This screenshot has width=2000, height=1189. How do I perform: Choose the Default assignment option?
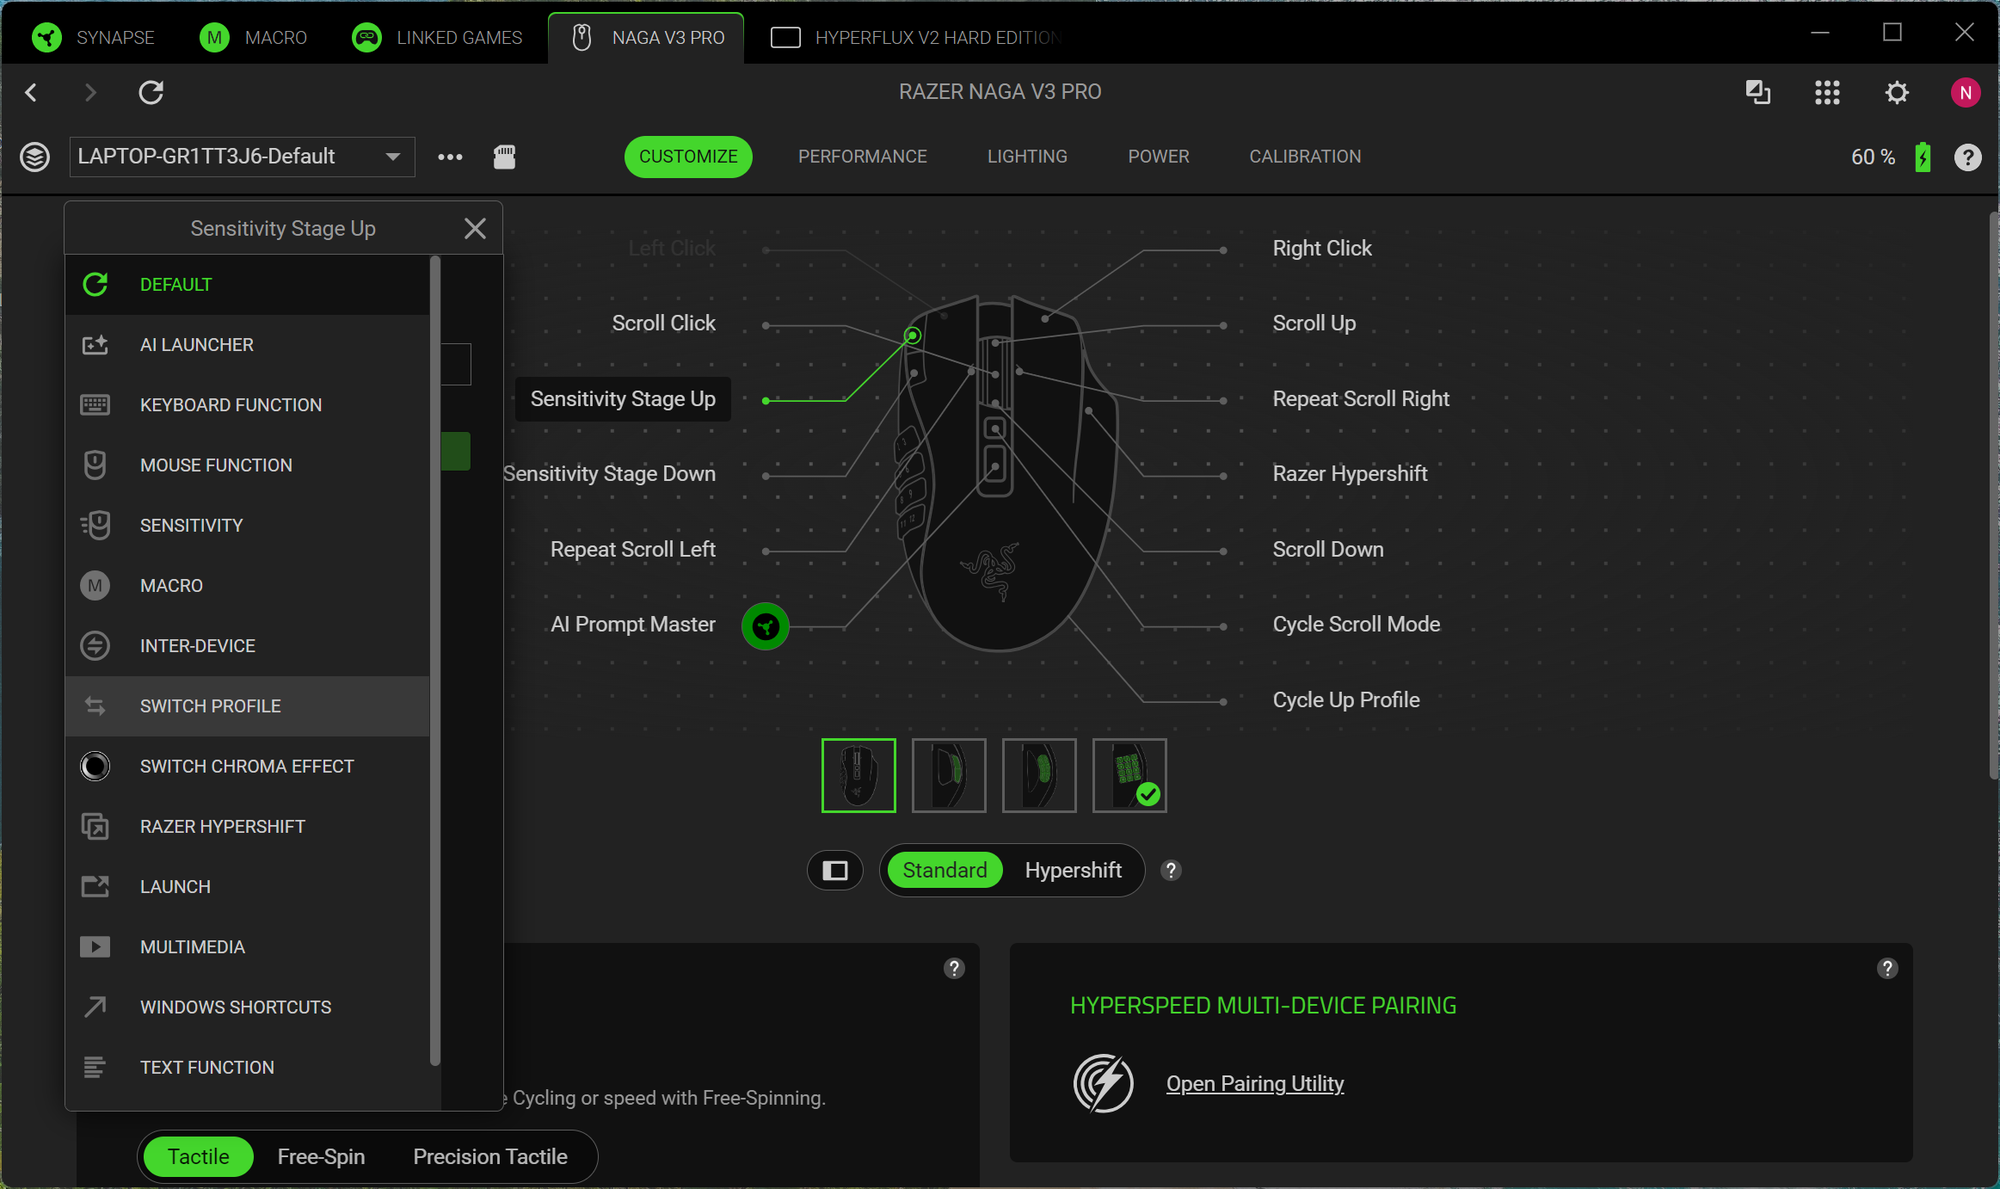248,285
